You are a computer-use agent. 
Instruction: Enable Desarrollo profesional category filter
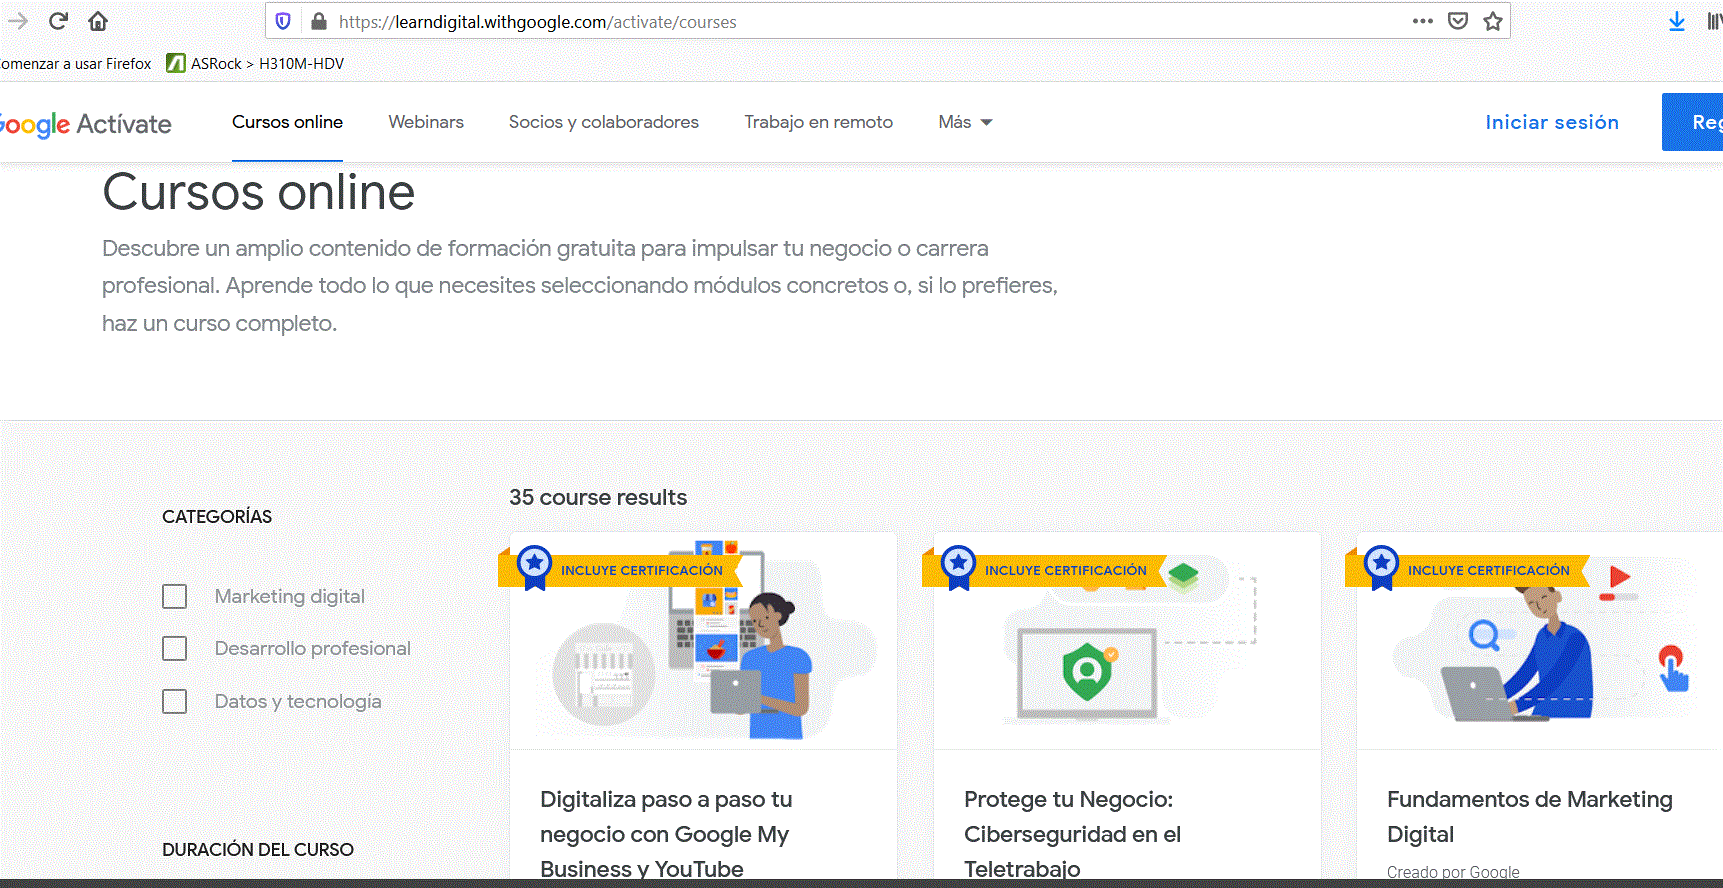(x=175, y=648)
